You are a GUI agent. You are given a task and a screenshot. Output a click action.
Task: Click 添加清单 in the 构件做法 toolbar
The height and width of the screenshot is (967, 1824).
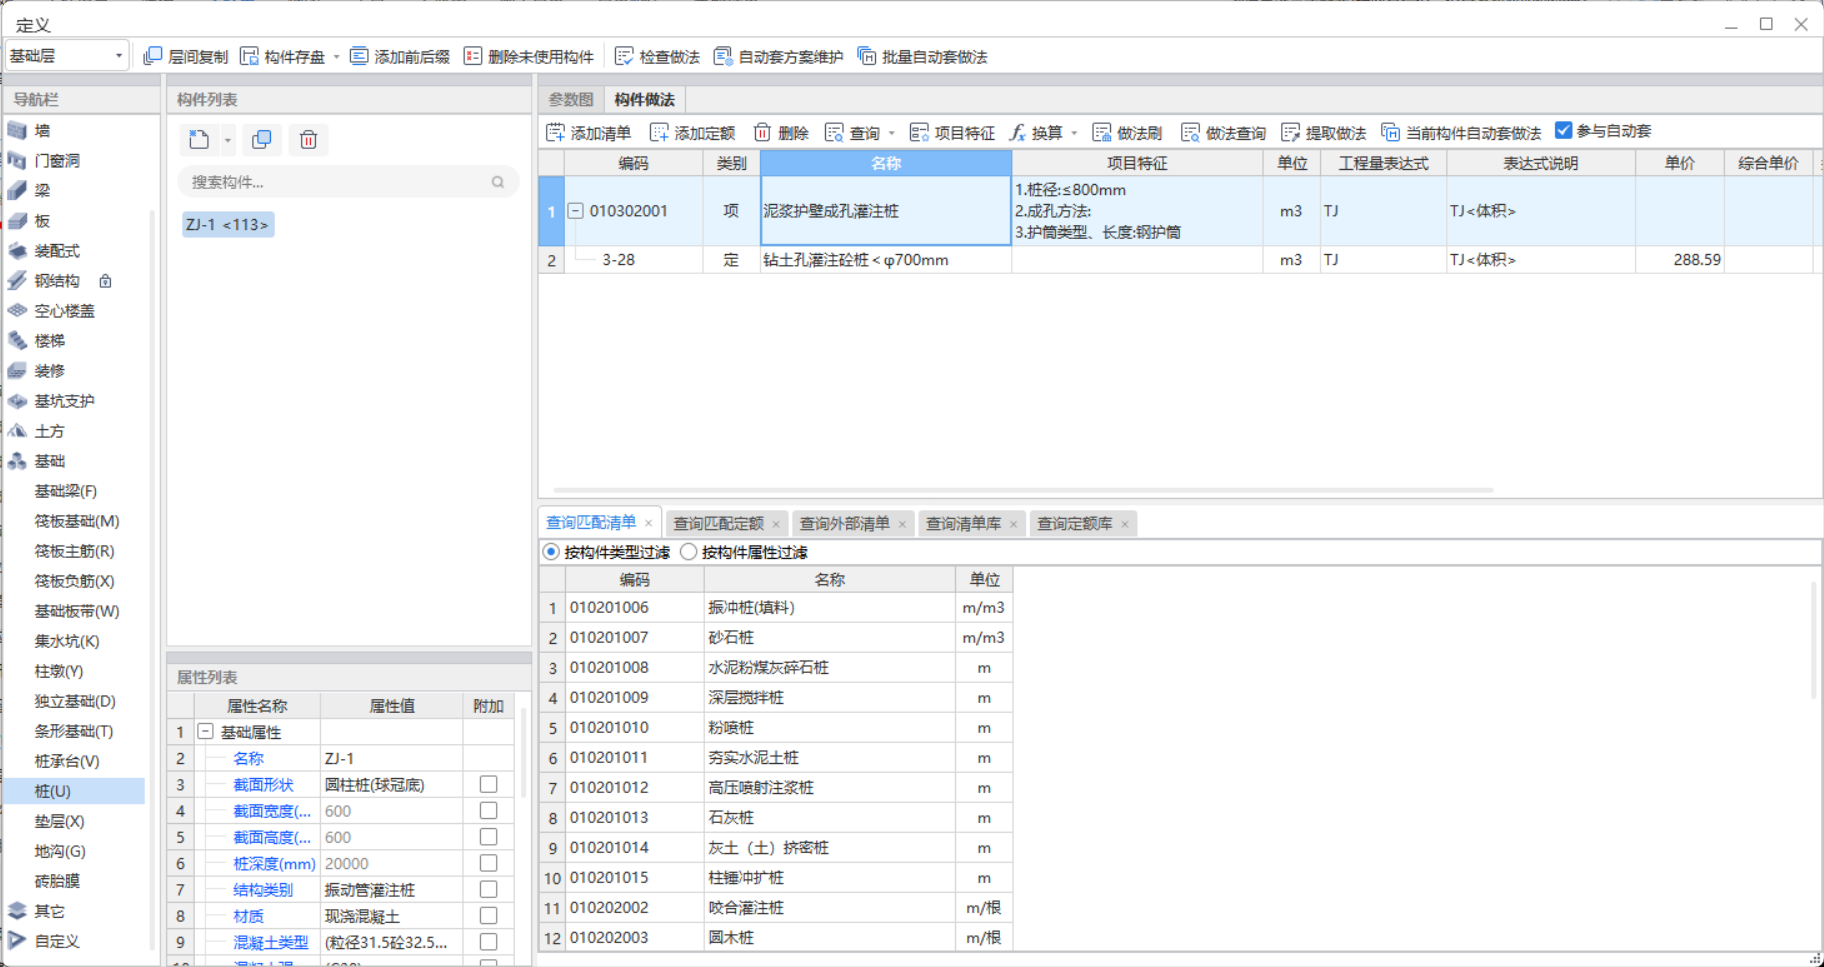[x=589, y=132]
